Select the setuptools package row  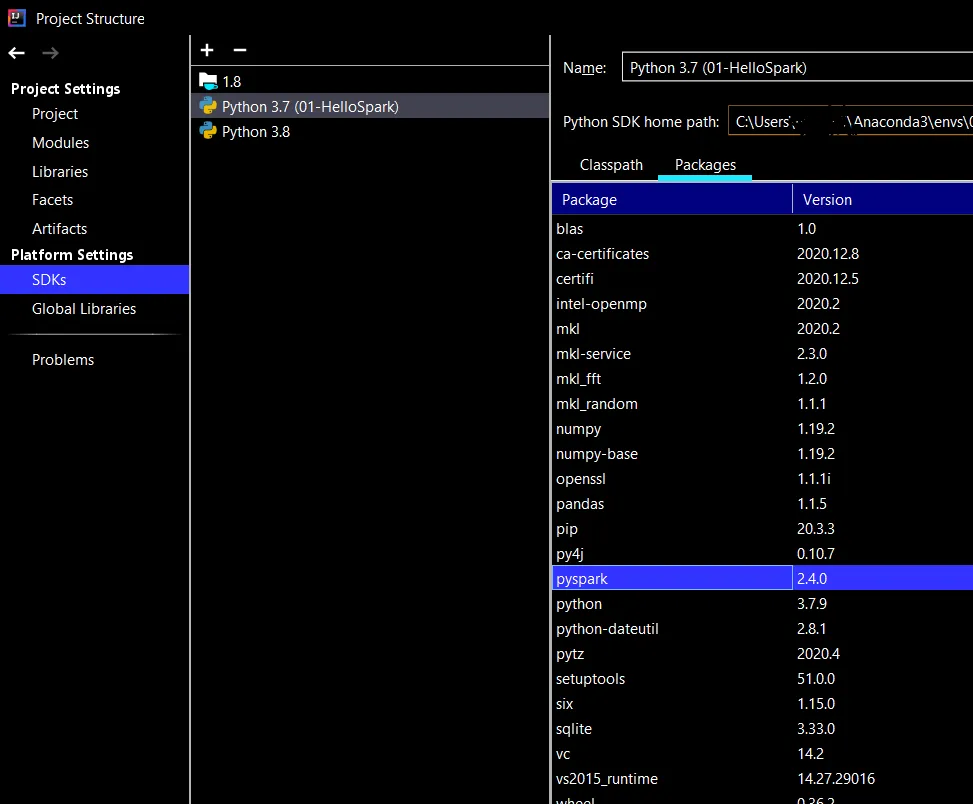(762, 679)
